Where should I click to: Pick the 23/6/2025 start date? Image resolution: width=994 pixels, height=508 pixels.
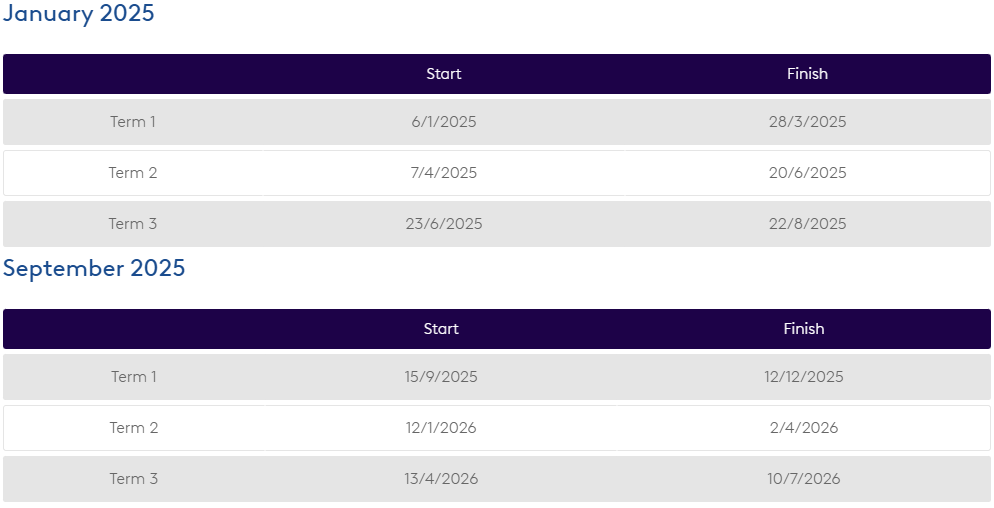click(444, 224)
